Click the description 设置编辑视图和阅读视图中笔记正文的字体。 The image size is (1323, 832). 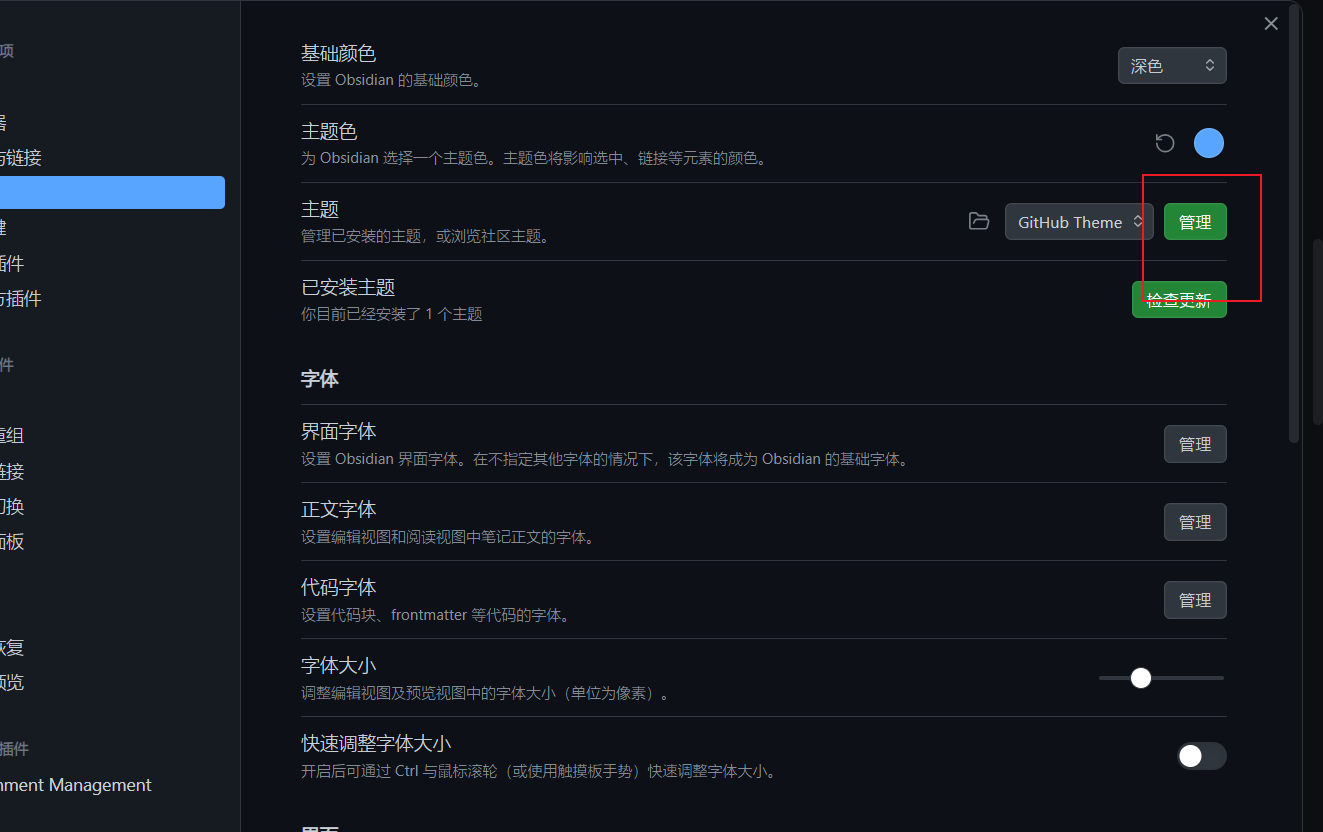(449, 537)
